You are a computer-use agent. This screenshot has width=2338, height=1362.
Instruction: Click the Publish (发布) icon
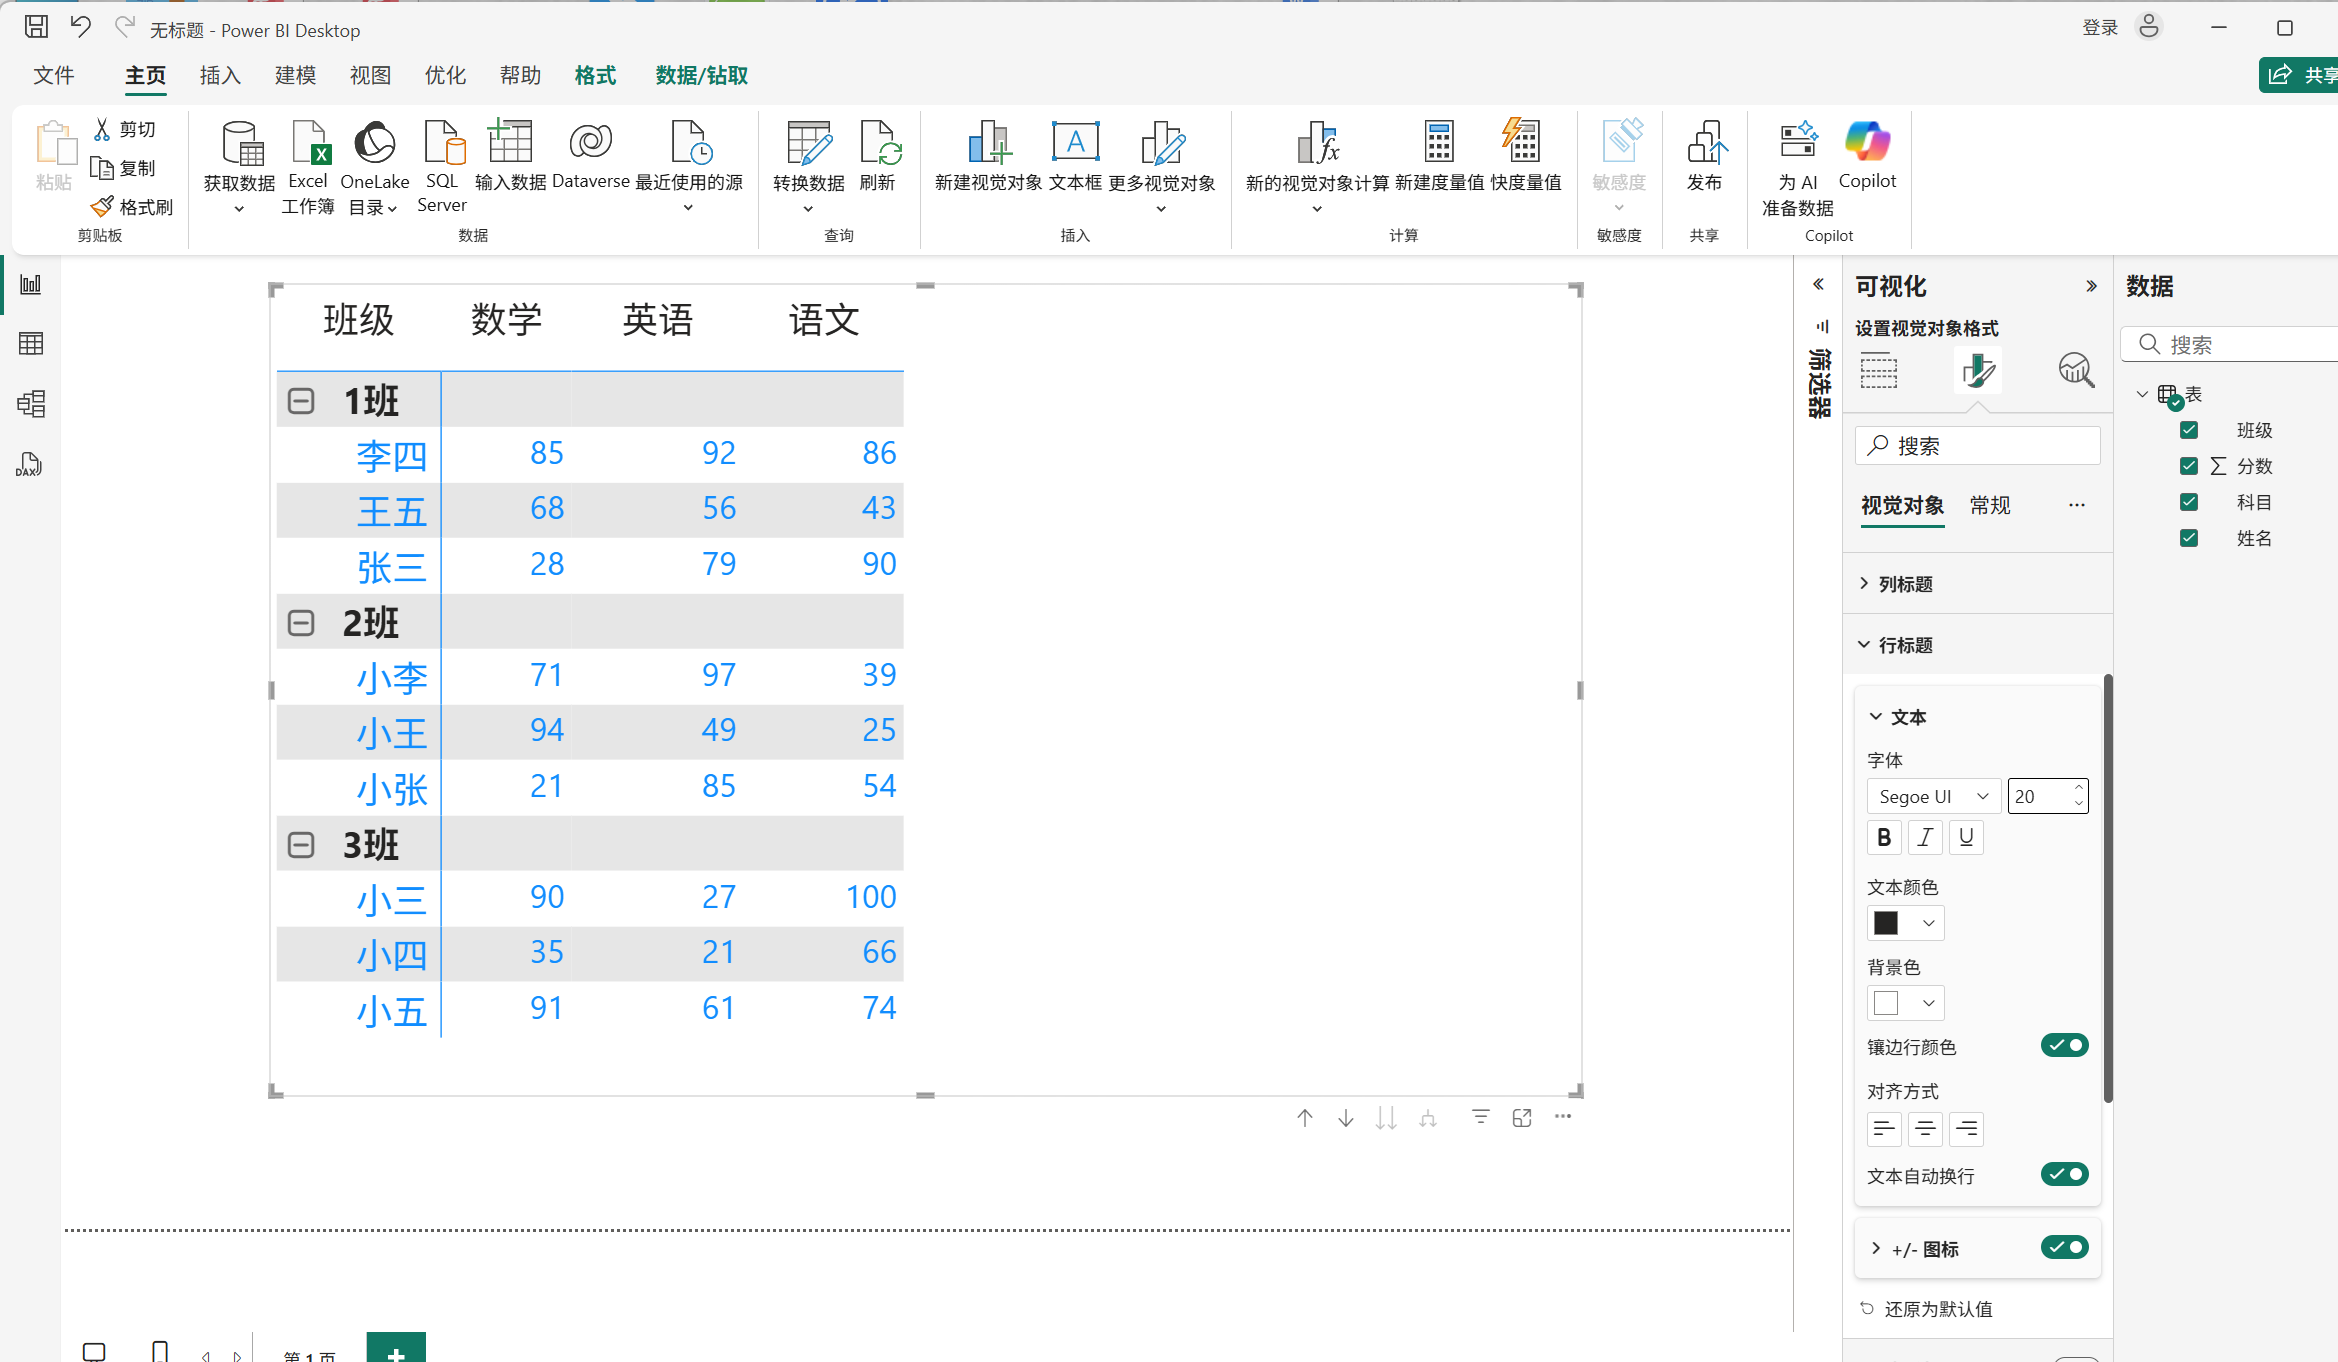1704,144
